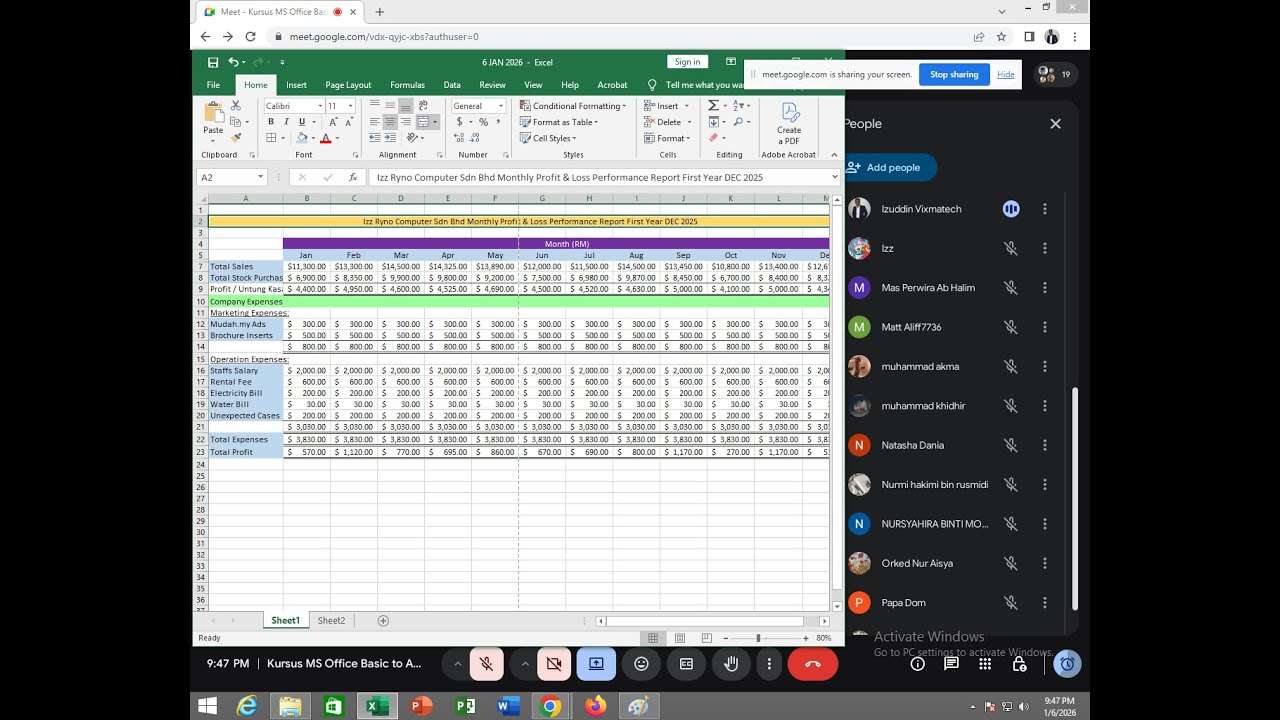The height and width of the screenshot is (720, 1280).
Task: Open the File menu tab
Action: 213,85
